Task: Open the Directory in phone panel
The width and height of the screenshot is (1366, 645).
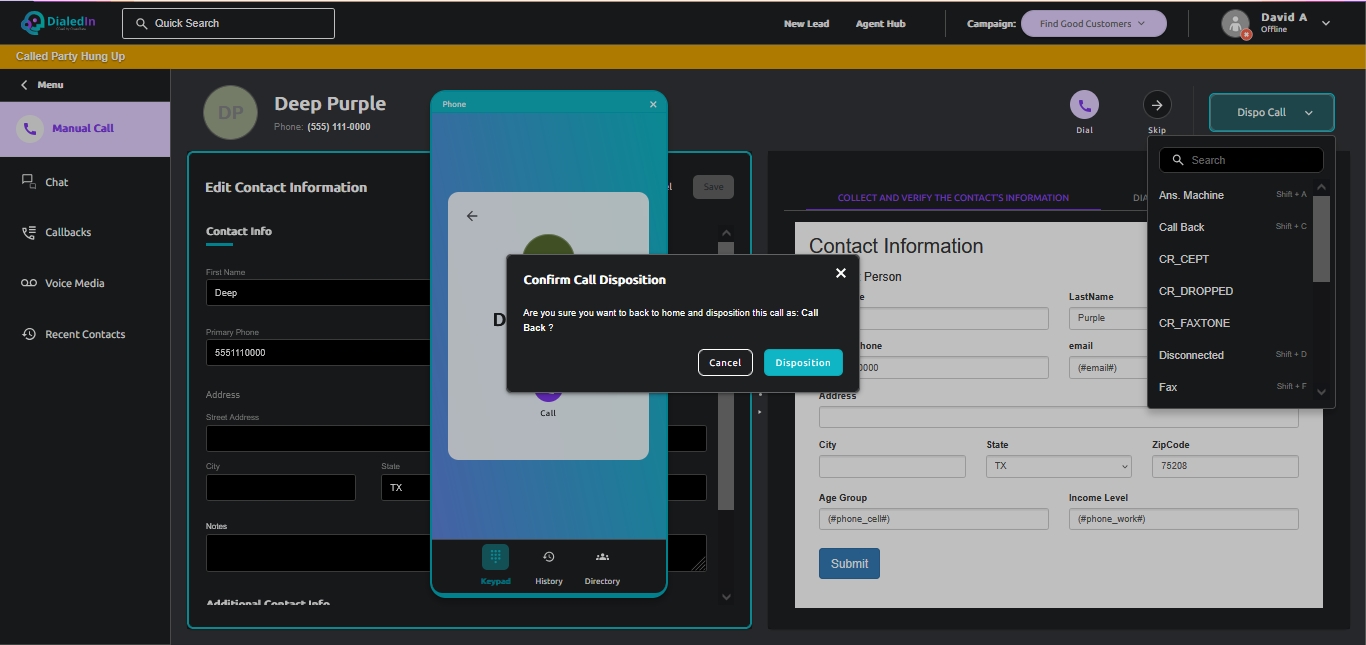Action: pyautogui.click(x=602, y=565)
